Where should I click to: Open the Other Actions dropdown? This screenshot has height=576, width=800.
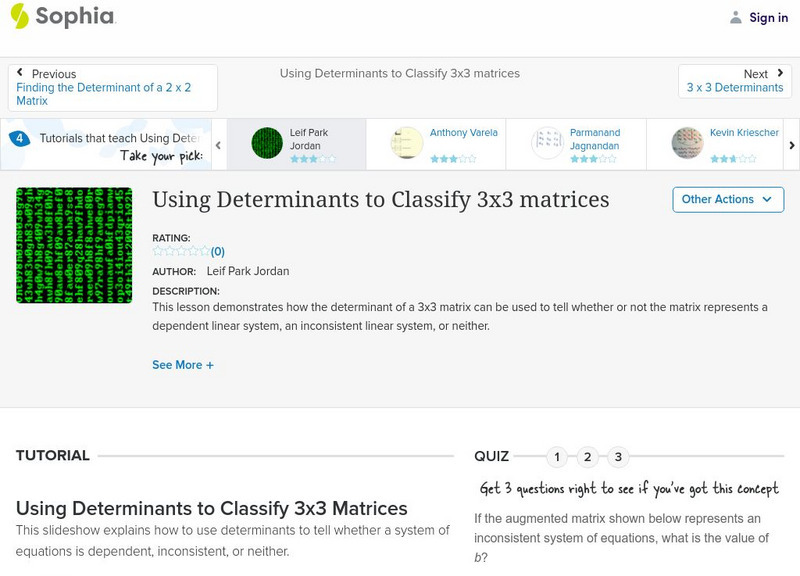tap(728, 199)
